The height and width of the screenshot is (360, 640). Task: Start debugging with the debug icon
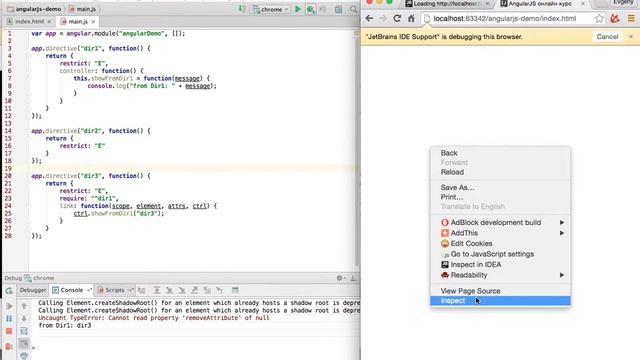[311, 9]
